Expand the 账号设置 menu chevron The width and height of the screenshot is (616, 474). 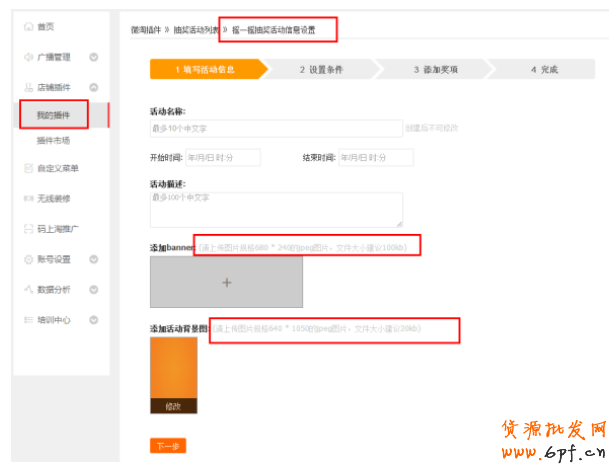(93, 259)
